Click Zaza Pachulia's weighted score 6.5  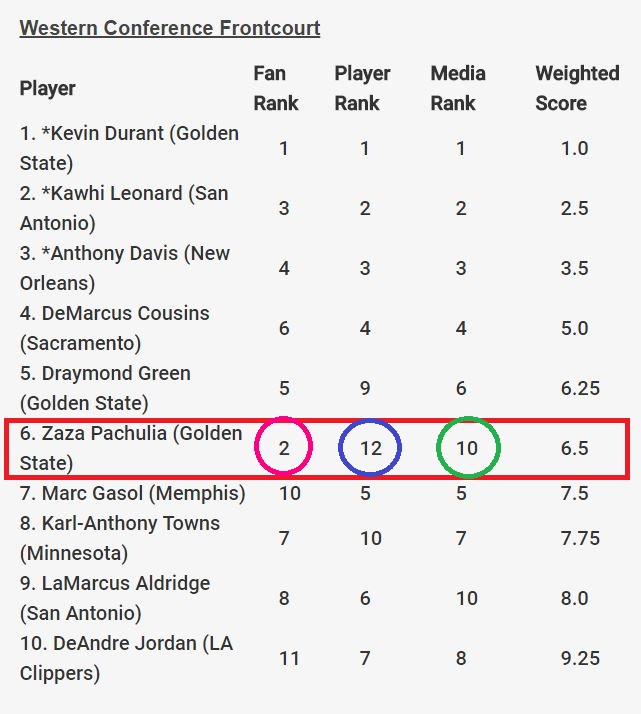pos(575,448)
